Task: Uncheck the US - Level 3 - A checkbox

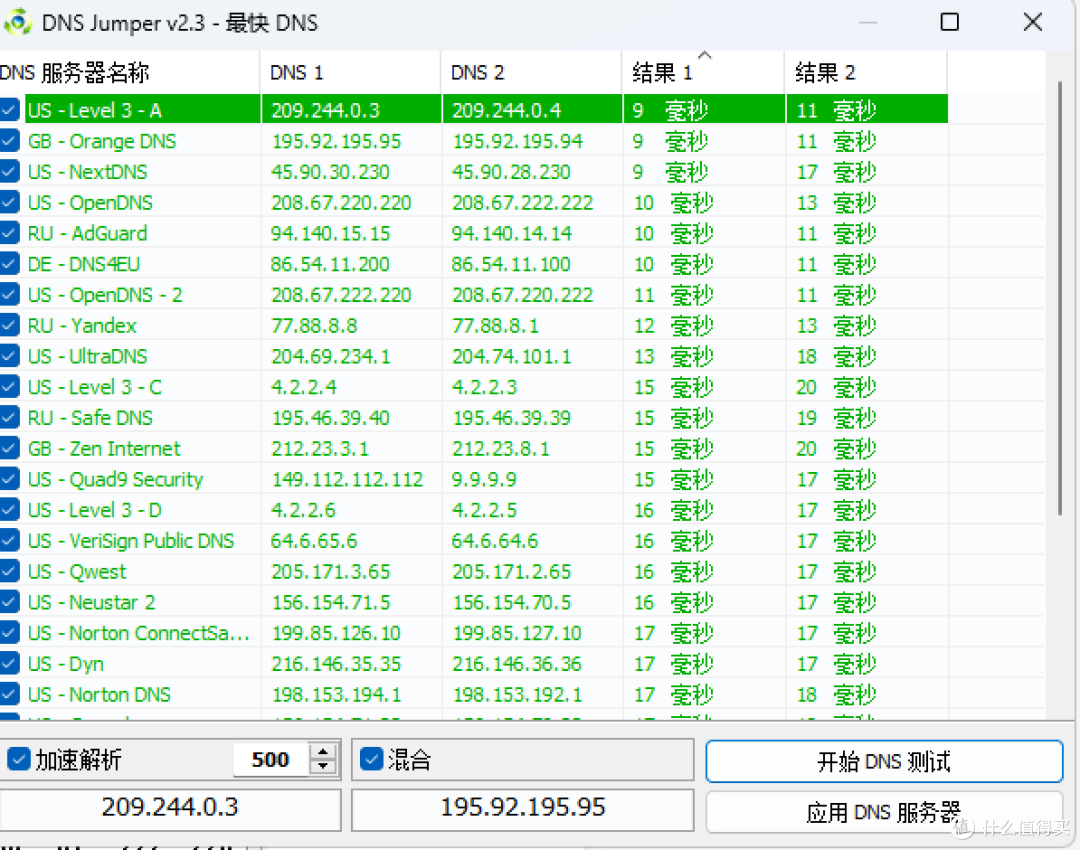Action: point(9,110)
